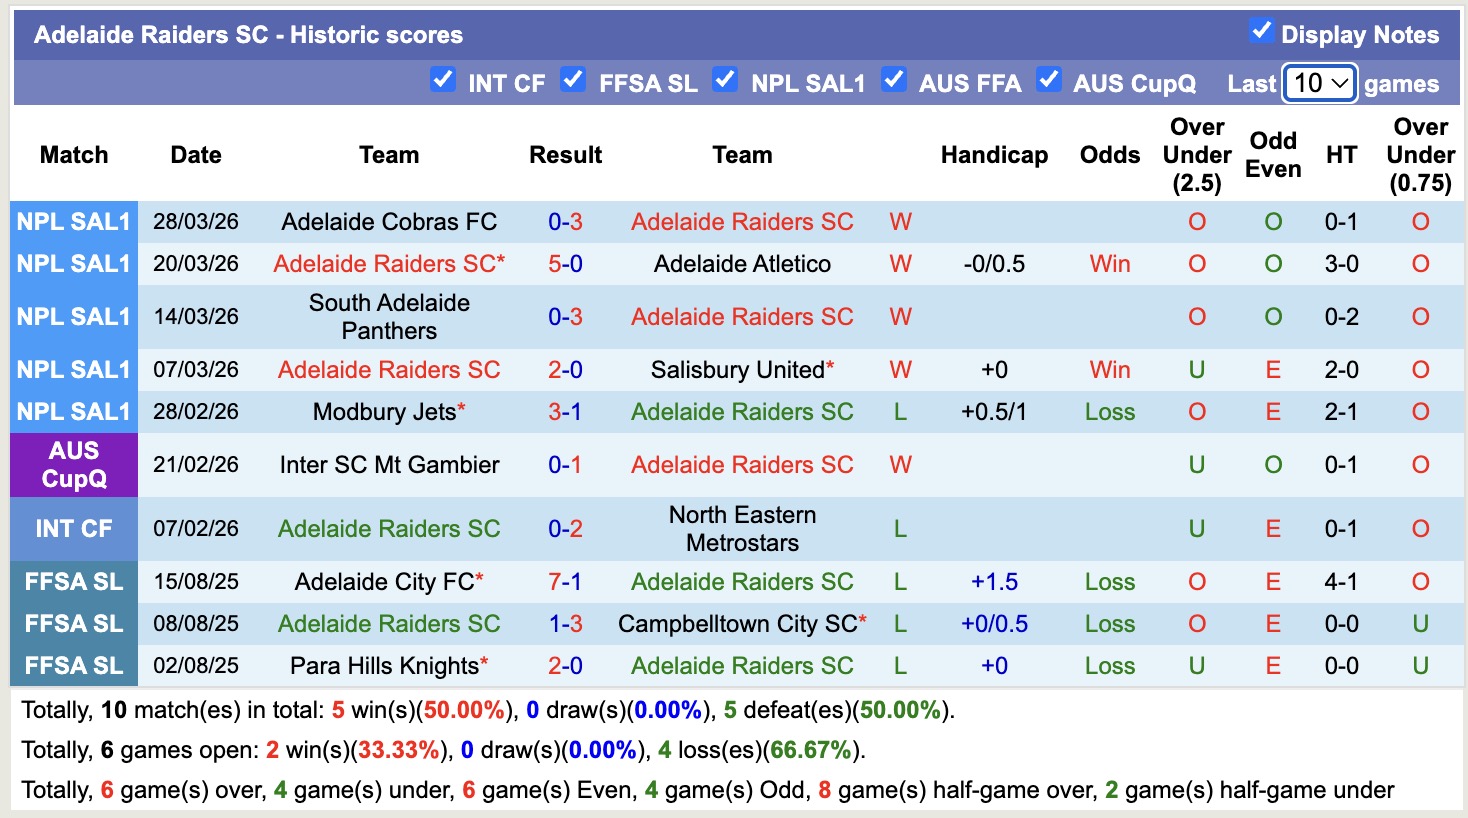Toggle the Display Notes checkbox
This screenshot has height=818, width=1468.
coord(1261,31)
